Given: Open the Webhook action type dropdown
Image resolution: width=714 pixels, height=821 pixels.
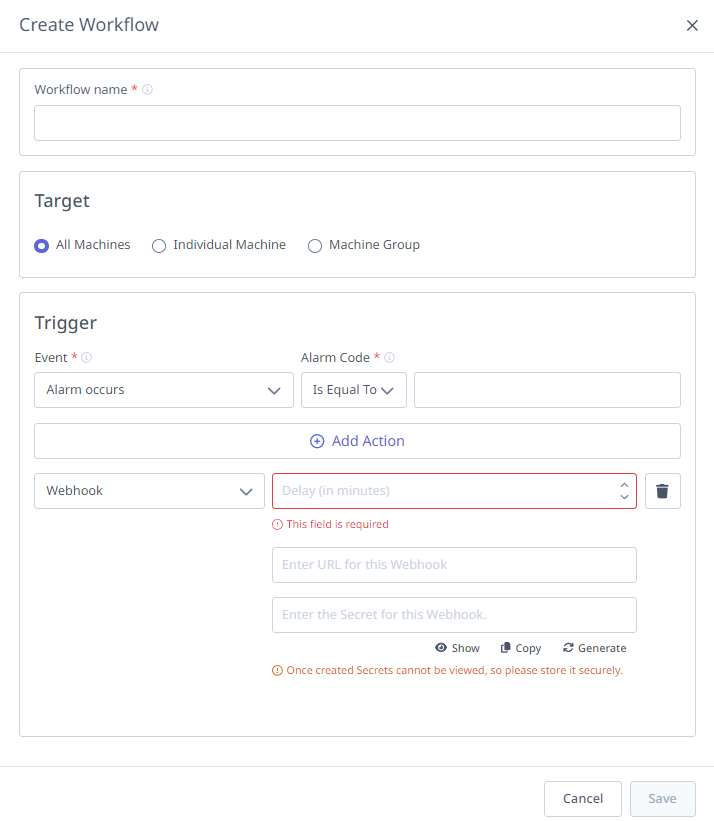Looking at the screenshot, I should click(149, 491).
